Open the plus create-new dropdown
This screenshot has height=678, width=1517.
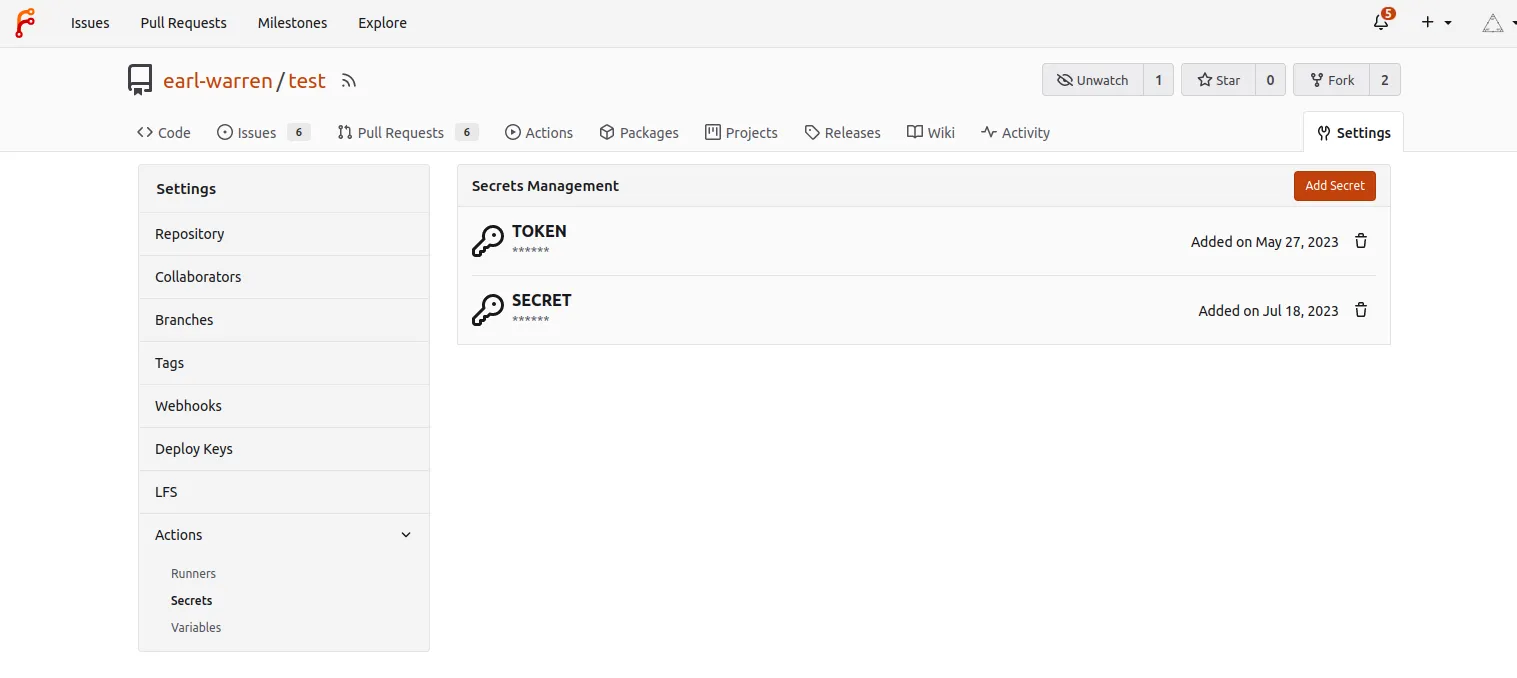tap(1436, 23)
